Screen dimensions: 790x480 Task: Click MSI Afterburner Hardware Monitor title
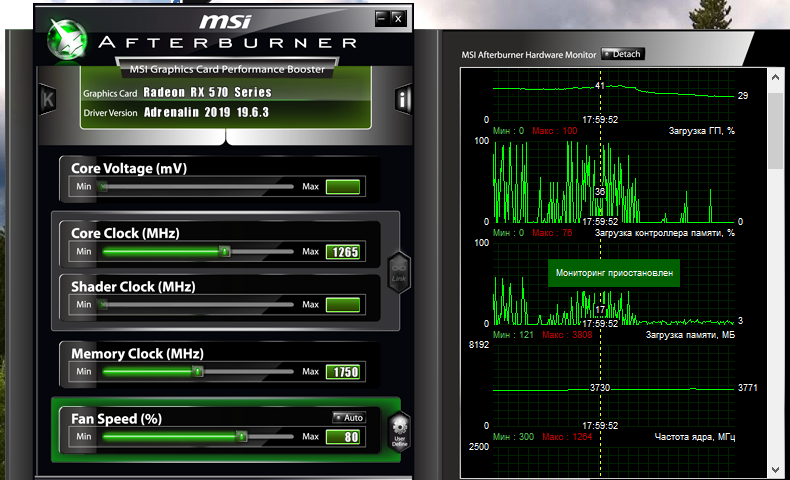[529, 54]
